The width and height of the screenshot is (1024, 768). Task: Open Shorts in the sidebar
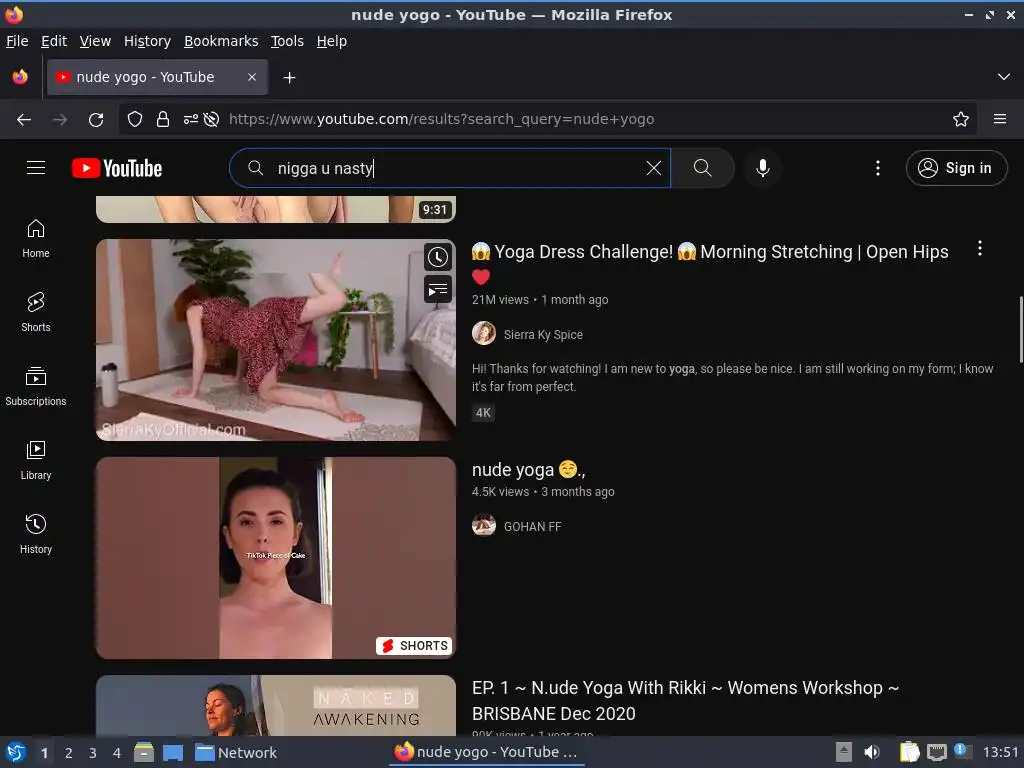36,312
